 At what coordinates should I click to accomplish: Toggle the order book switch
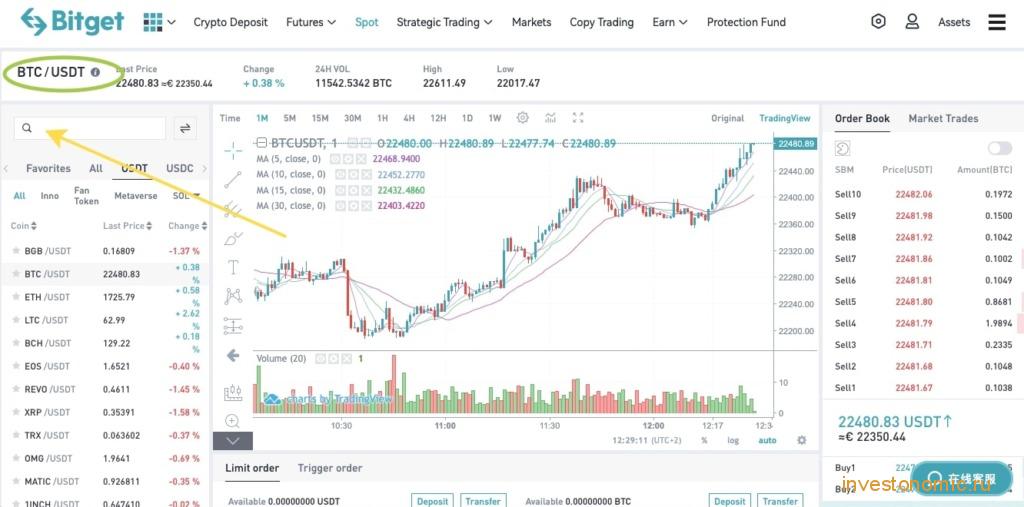point(999,148)
